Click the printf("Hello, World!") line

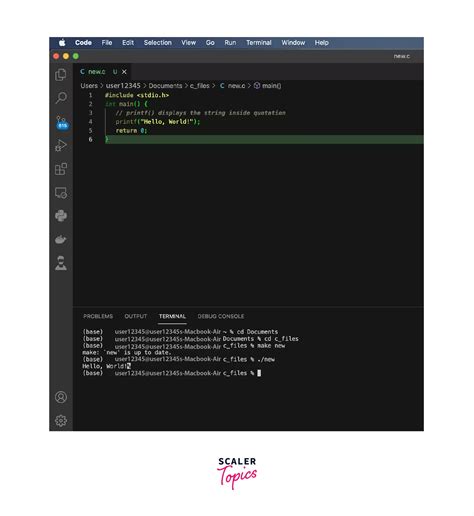pyautogui.click(x=158, y=122)
